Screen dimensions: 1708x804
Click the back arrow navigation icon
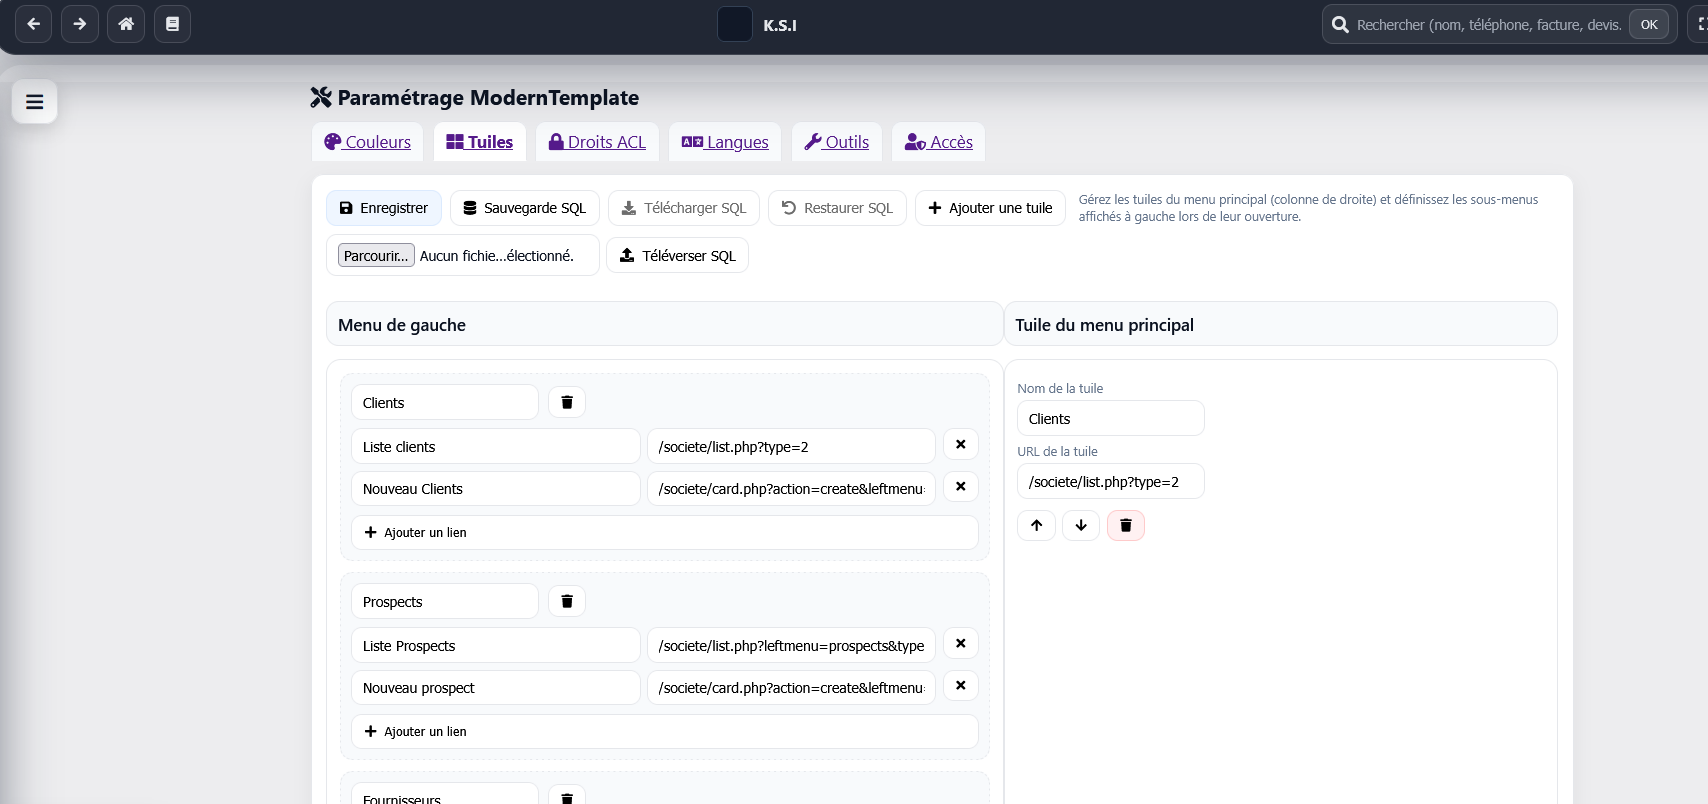[x=33, y=24]
